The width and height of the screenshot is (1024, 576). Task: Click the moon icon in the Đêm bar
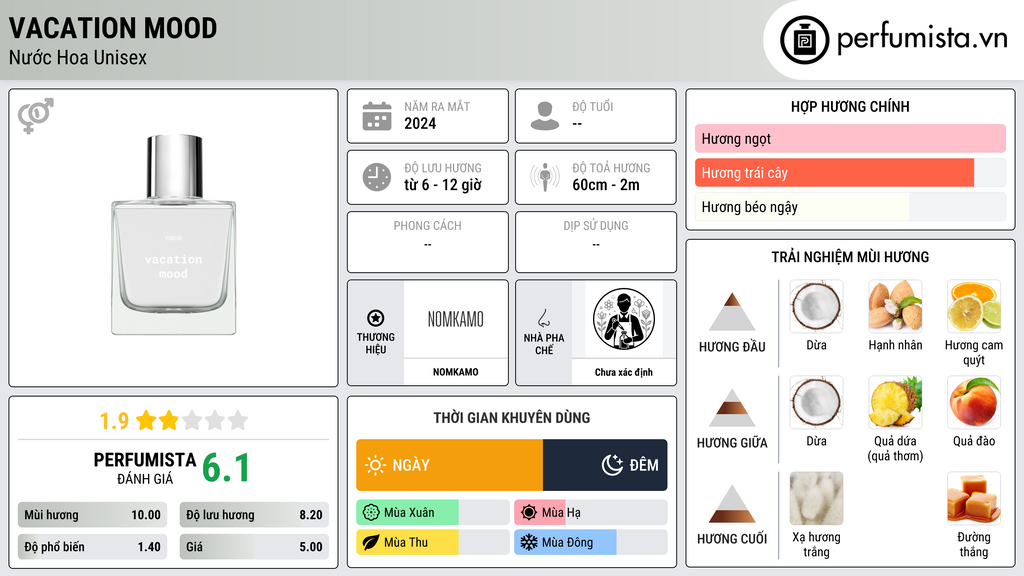612,465
